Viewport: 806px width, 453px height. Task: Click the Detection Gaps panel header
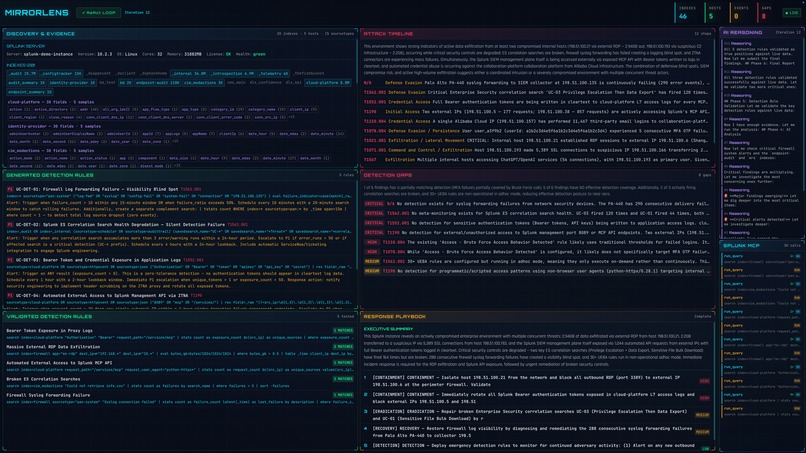[537, 175]
